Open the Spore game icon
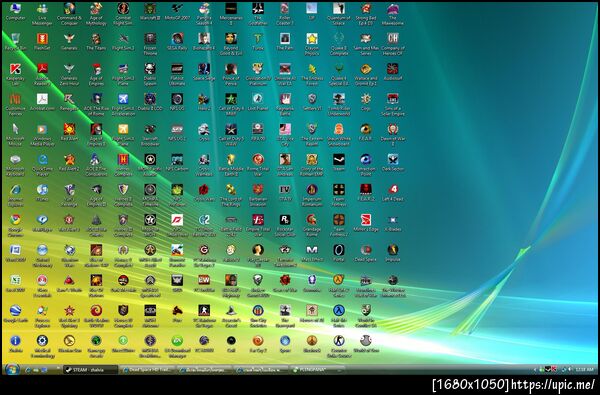Viewport: 600px width, 395px height. [285, 344]
